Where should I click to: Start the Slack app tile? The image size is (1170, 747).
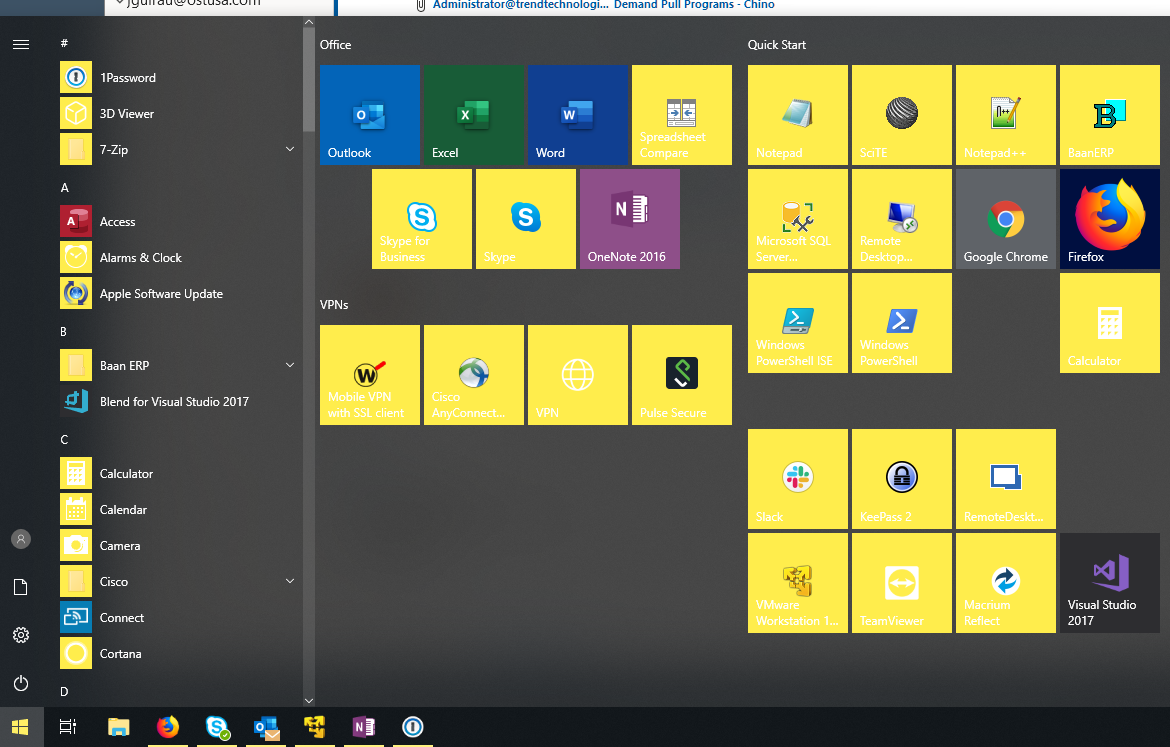[797, 479]
